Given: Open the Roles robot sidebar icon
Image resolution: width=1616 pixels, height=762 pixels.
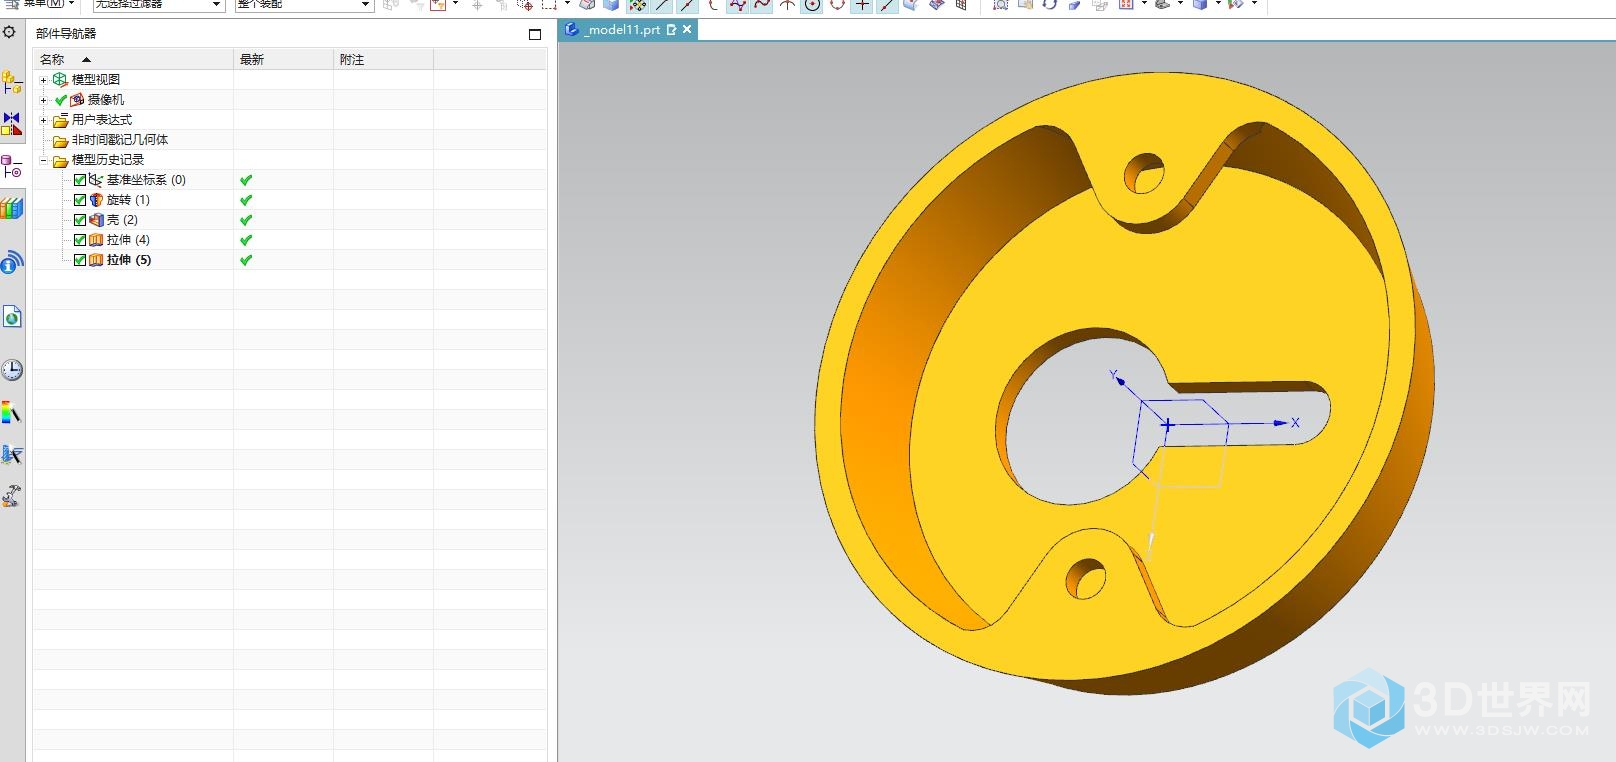Looking at the screenshot, I should point(12,496).
